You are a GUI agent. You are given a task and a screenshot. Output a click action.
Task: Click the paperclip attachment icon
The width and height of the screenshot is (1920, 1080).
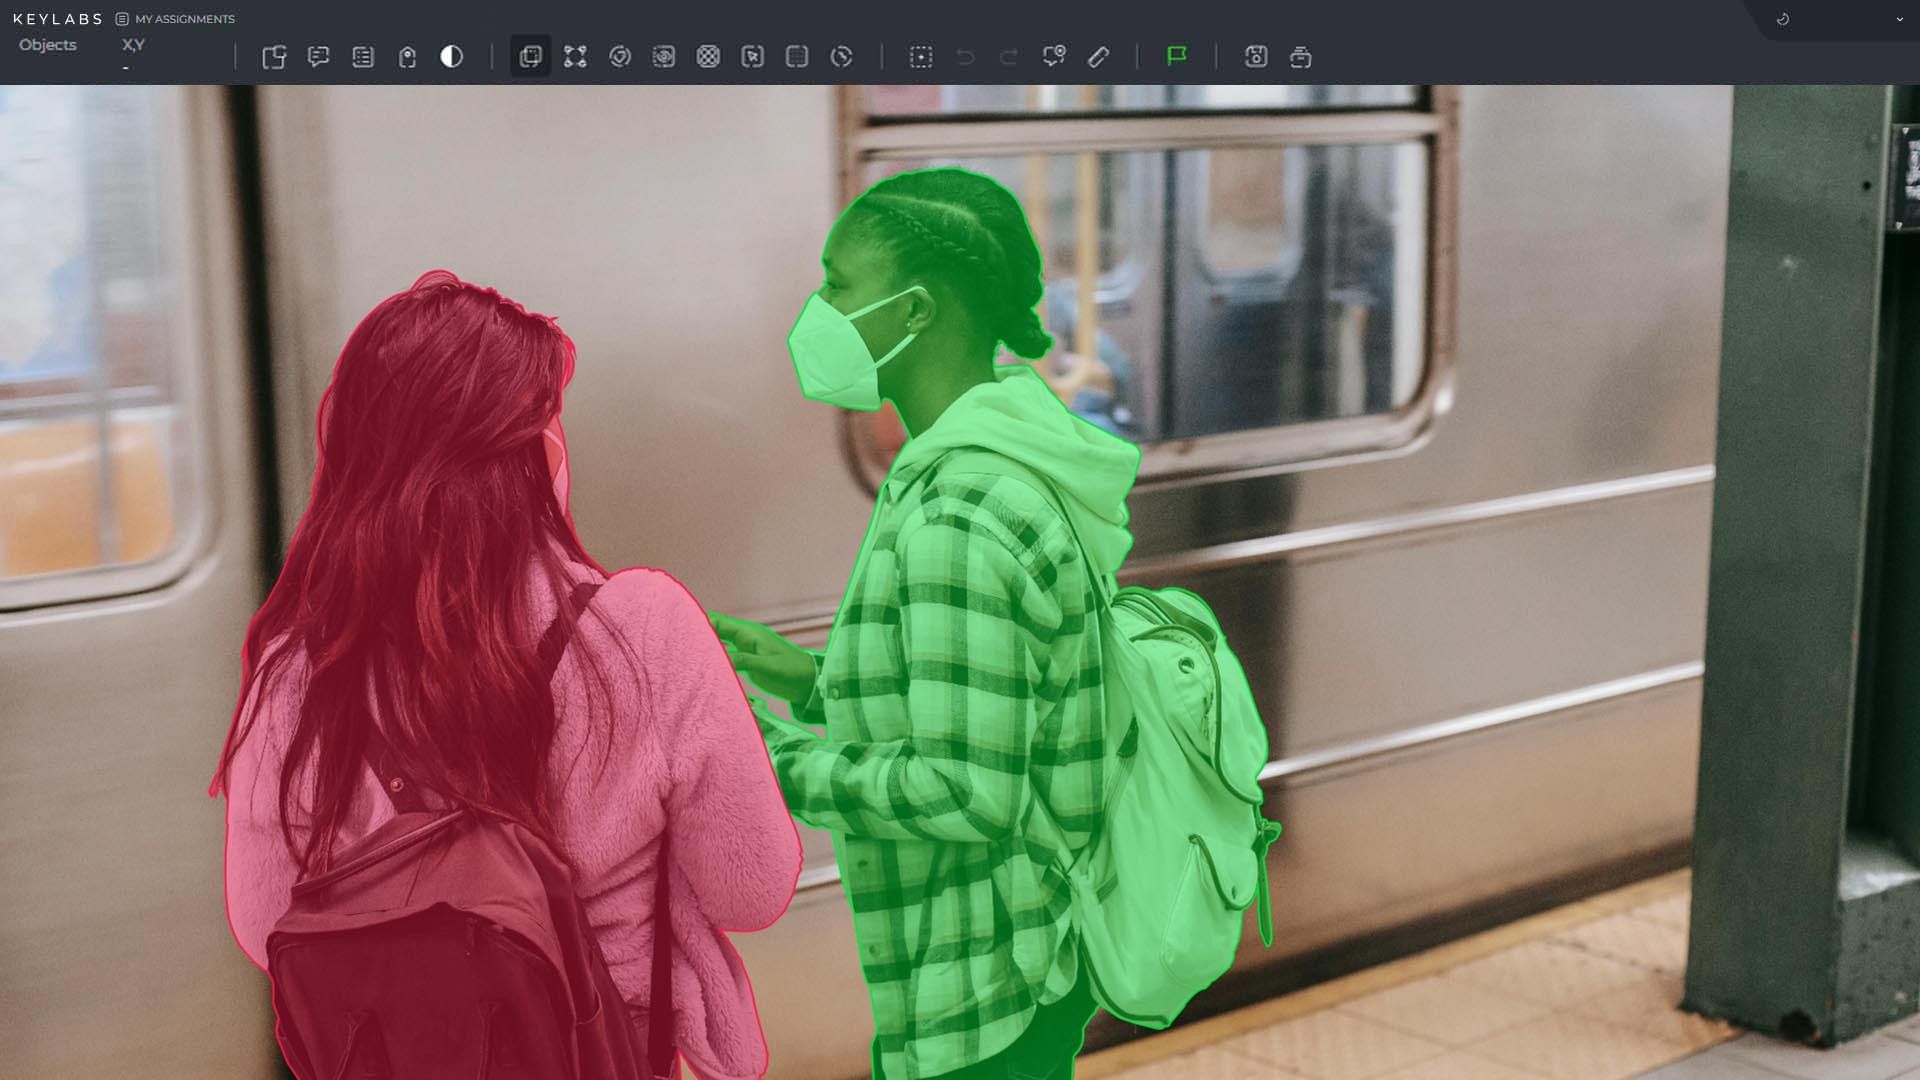1098,58
